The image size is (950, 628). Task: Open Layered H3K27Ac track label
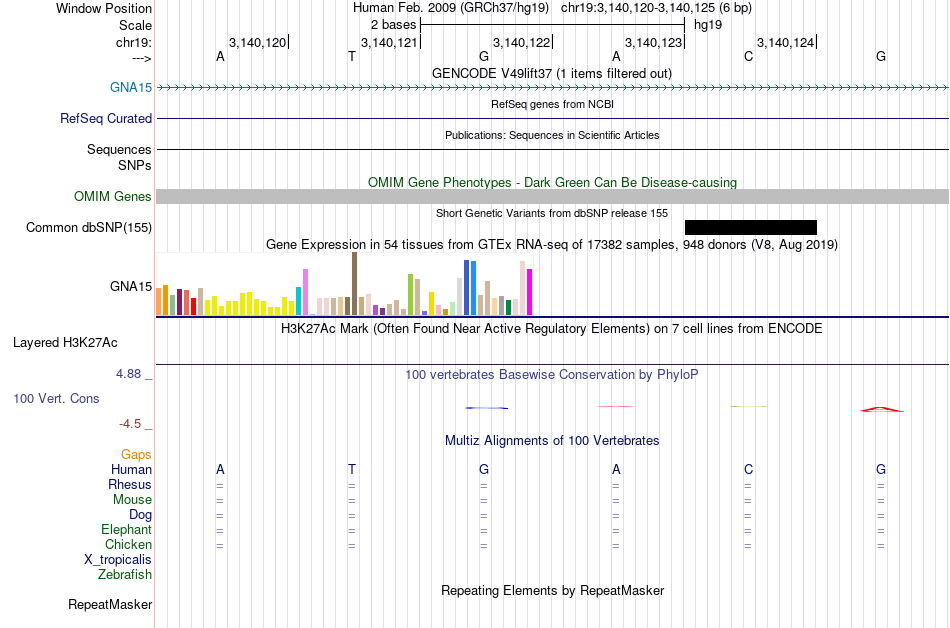[65, 342]
